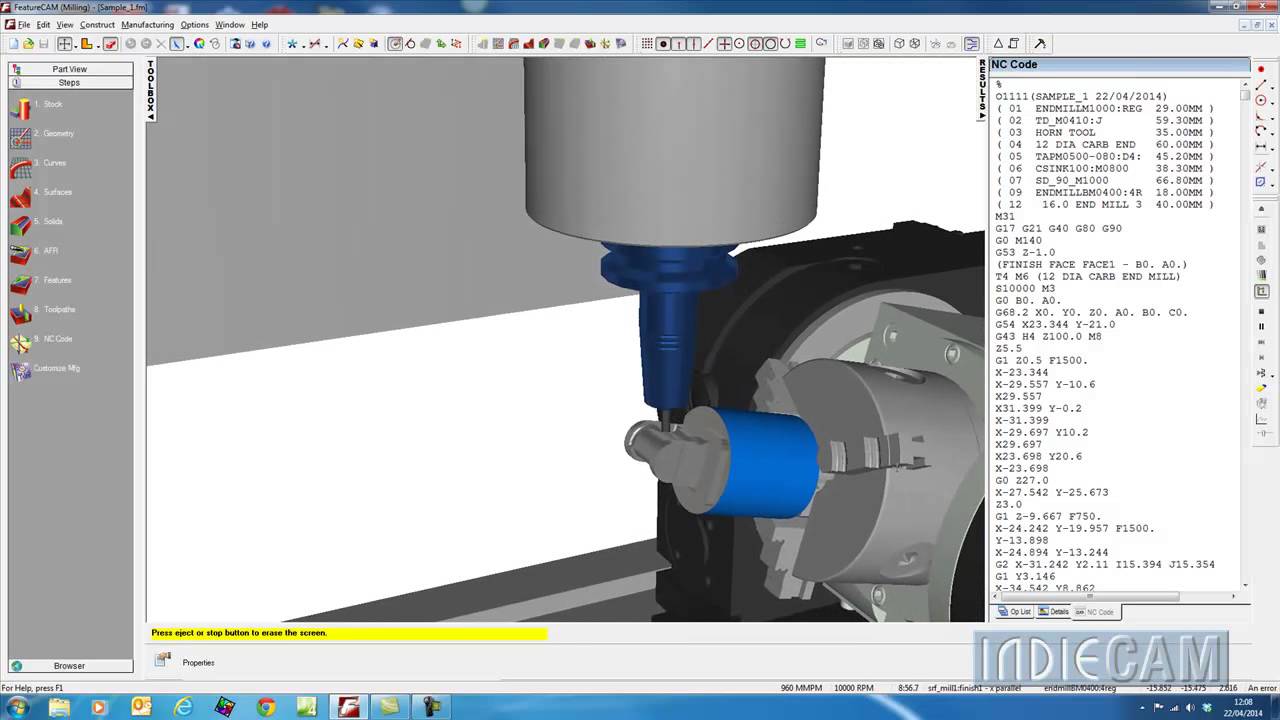The height and width of the screenshot is (720, 1280).
Task: Toggle the boxed plus snap button
Action: click(x=724, y=44)
